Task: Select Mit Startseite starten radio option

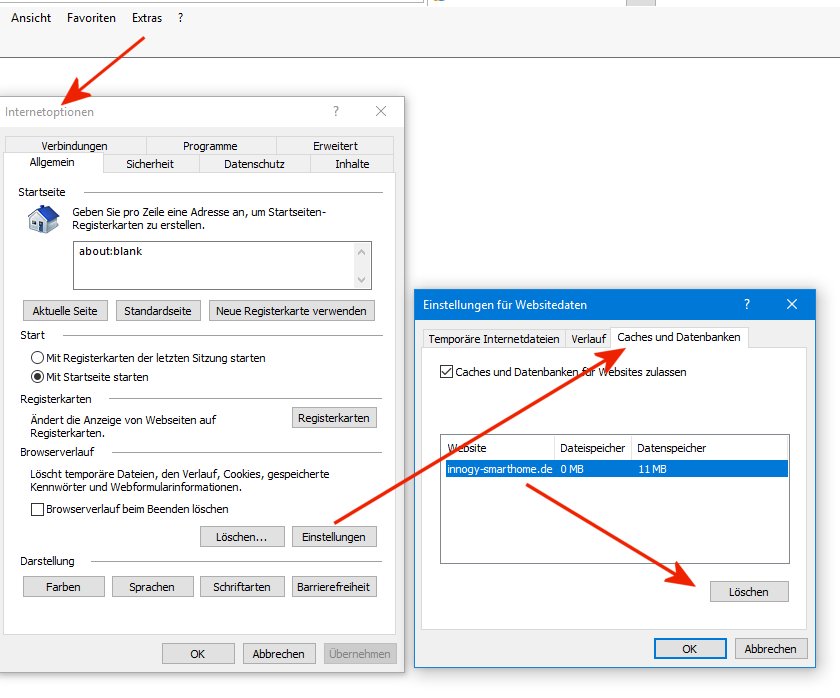Action: pyautogui.click(x=38, y=377)
